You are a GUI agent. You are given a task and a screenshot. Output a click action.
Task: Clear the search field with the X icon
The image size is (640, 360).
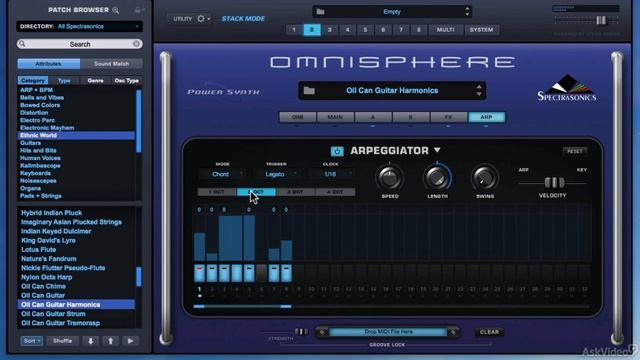coord(136,44)
